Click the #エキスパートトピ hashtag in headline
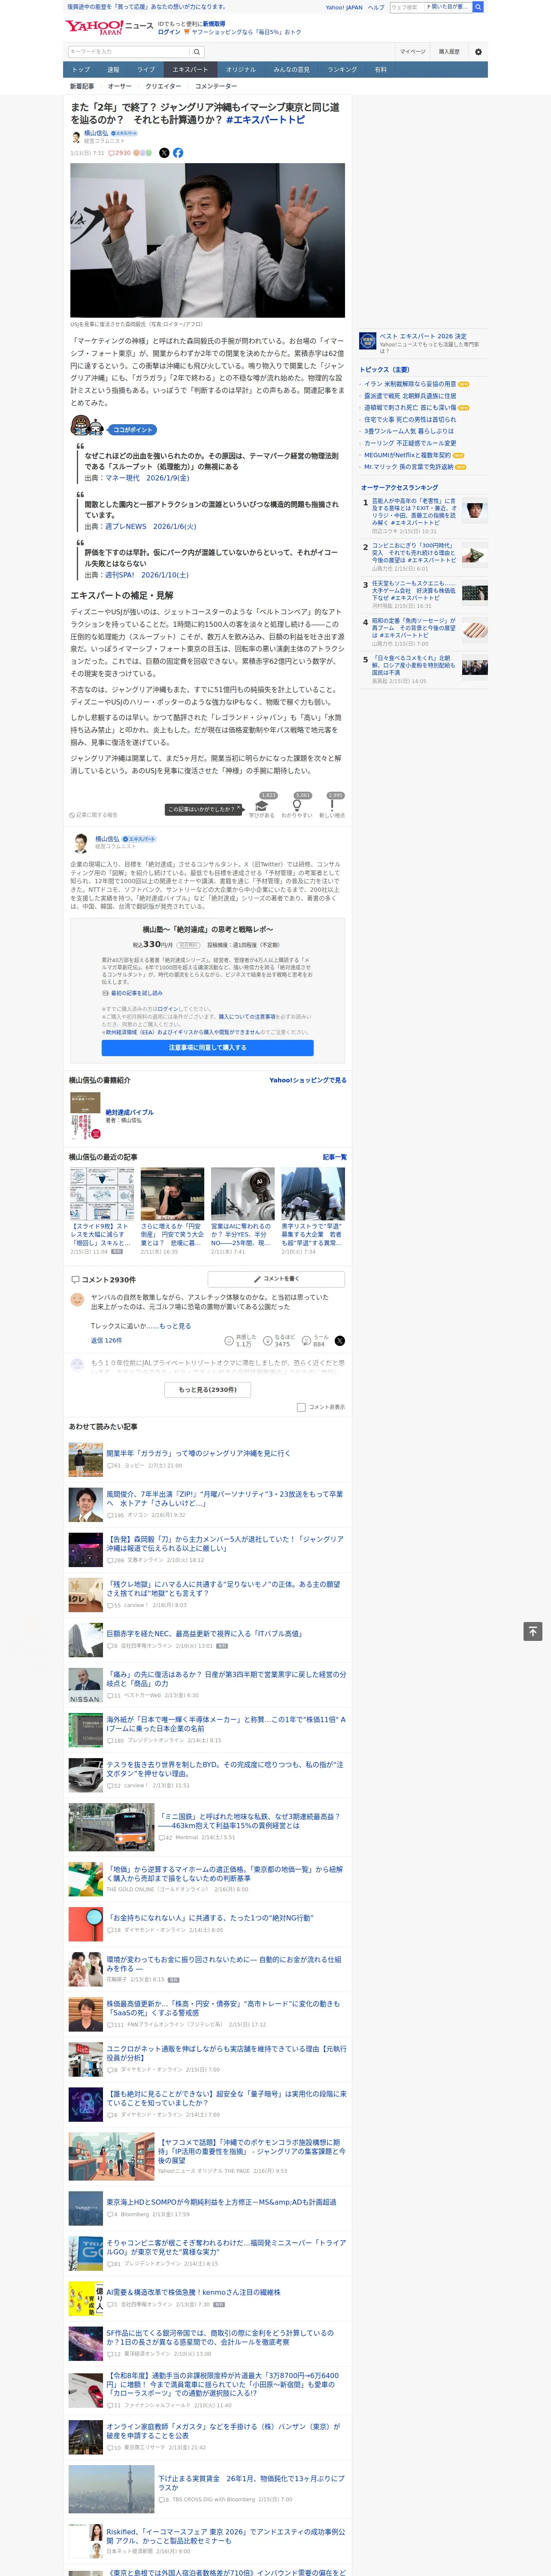The width and height of the screenshot is (551, 2576). 265,120
